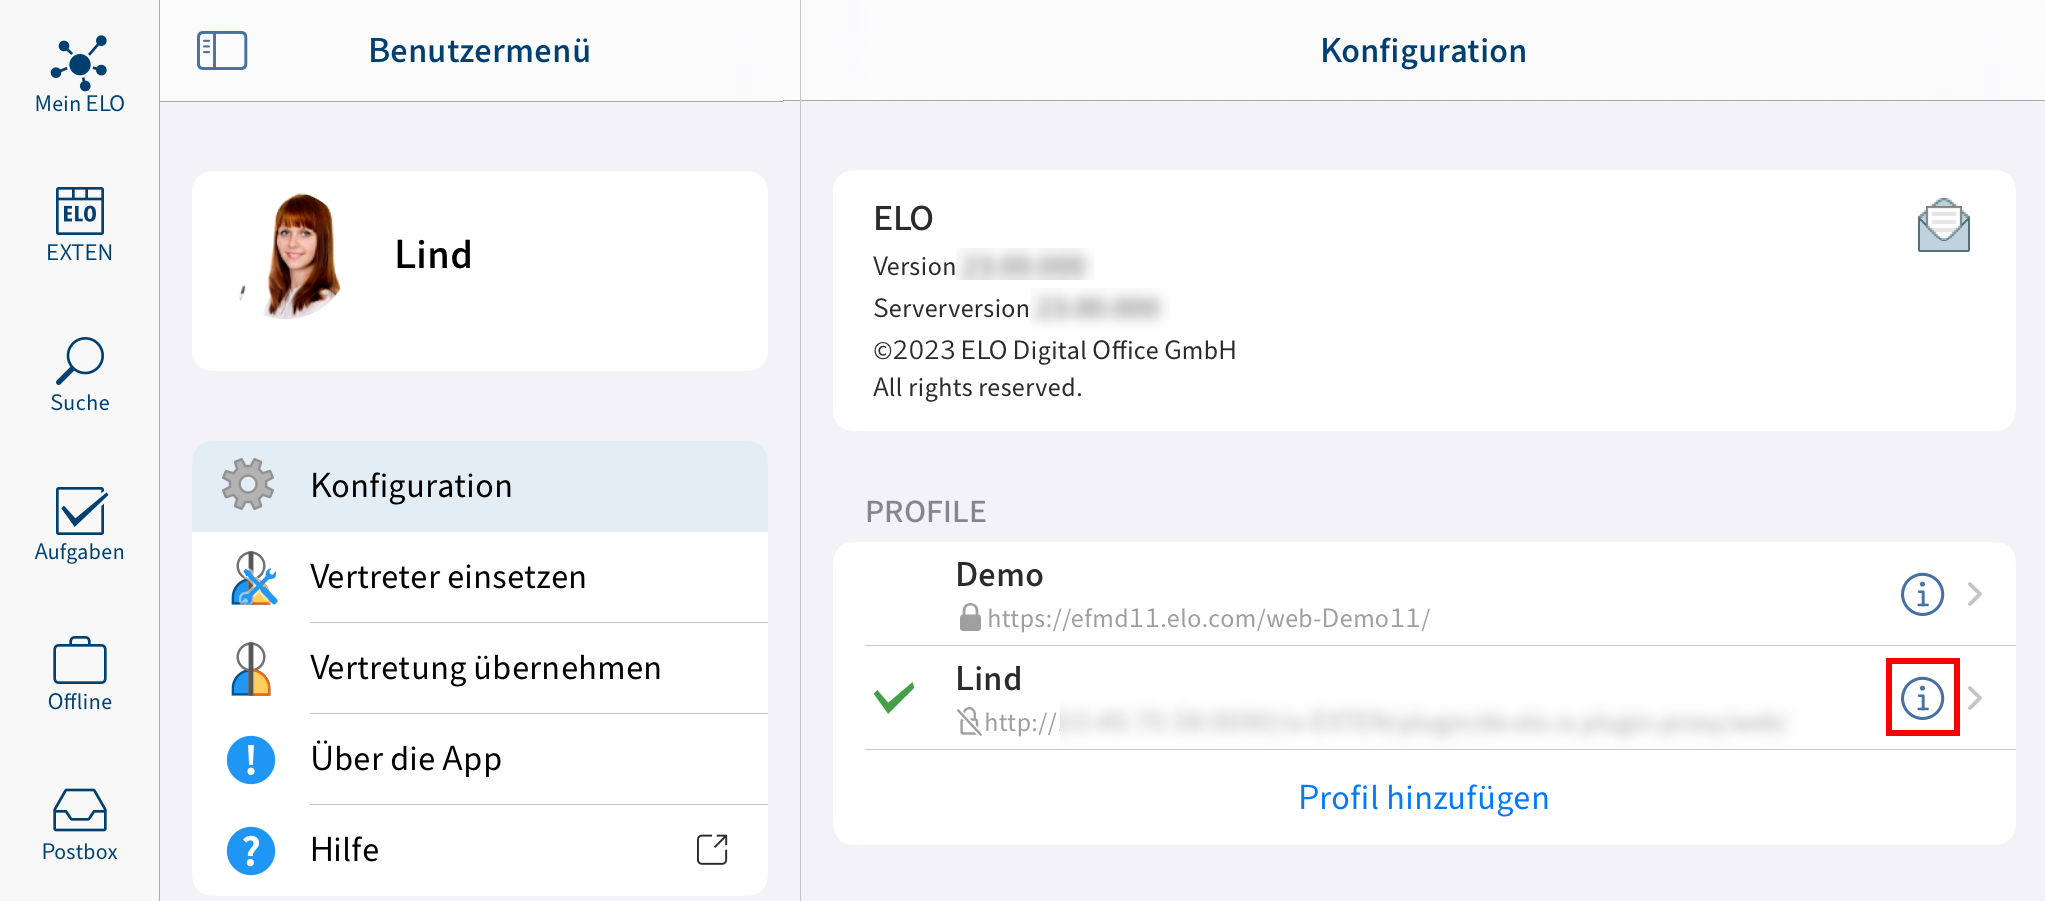Click the Vertretung übernehmen person icon
Screen dimensions: 2045x901
click(x=251, y=669)
